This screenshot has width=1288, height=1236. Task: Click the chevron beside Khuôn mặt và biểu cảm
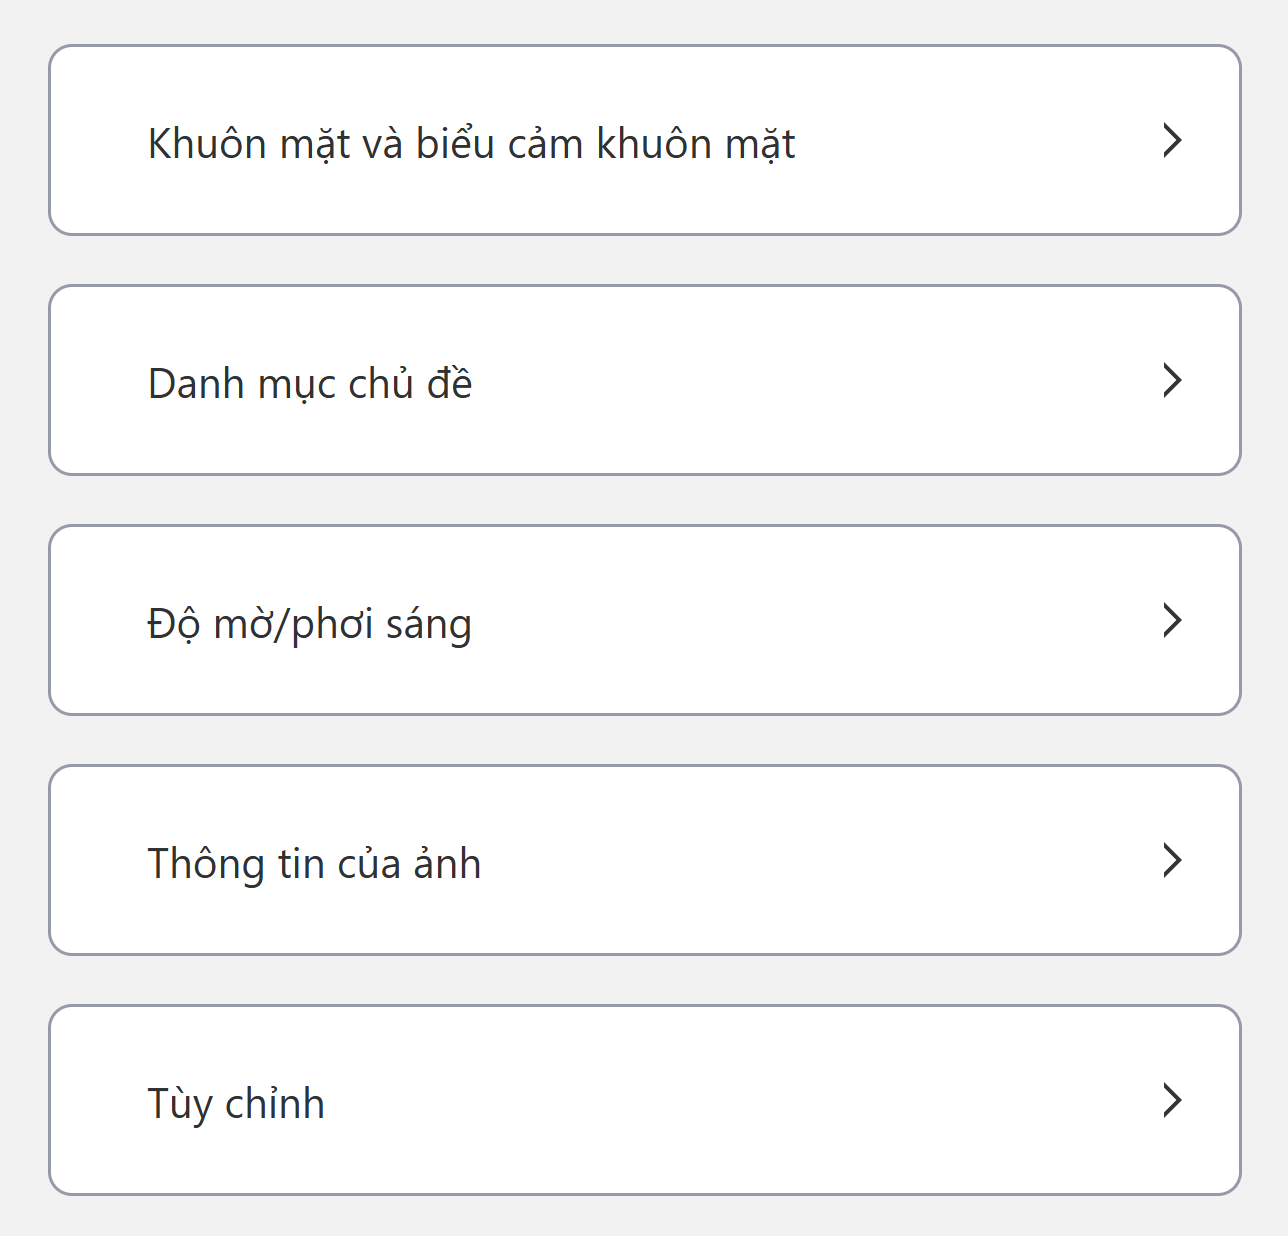tap(1172, 140)
